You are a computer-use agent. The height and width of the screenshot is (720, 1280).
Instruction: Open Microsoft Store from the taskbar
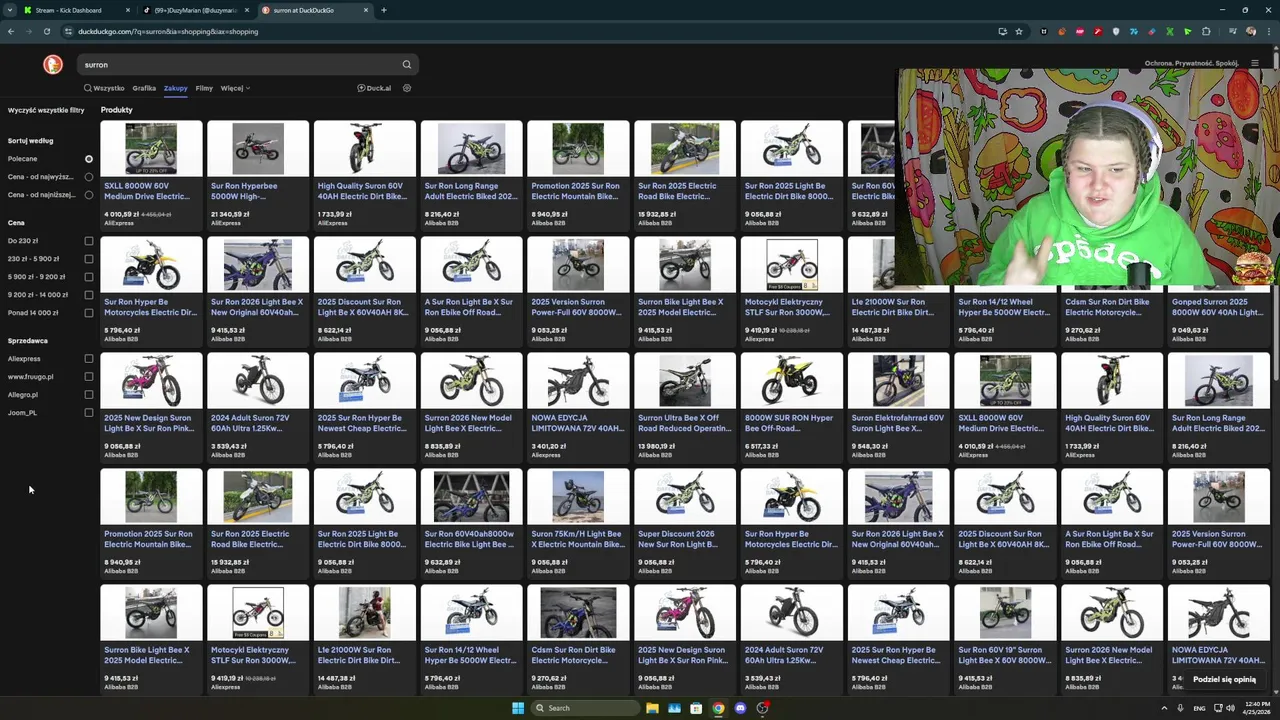coord(696,708)
